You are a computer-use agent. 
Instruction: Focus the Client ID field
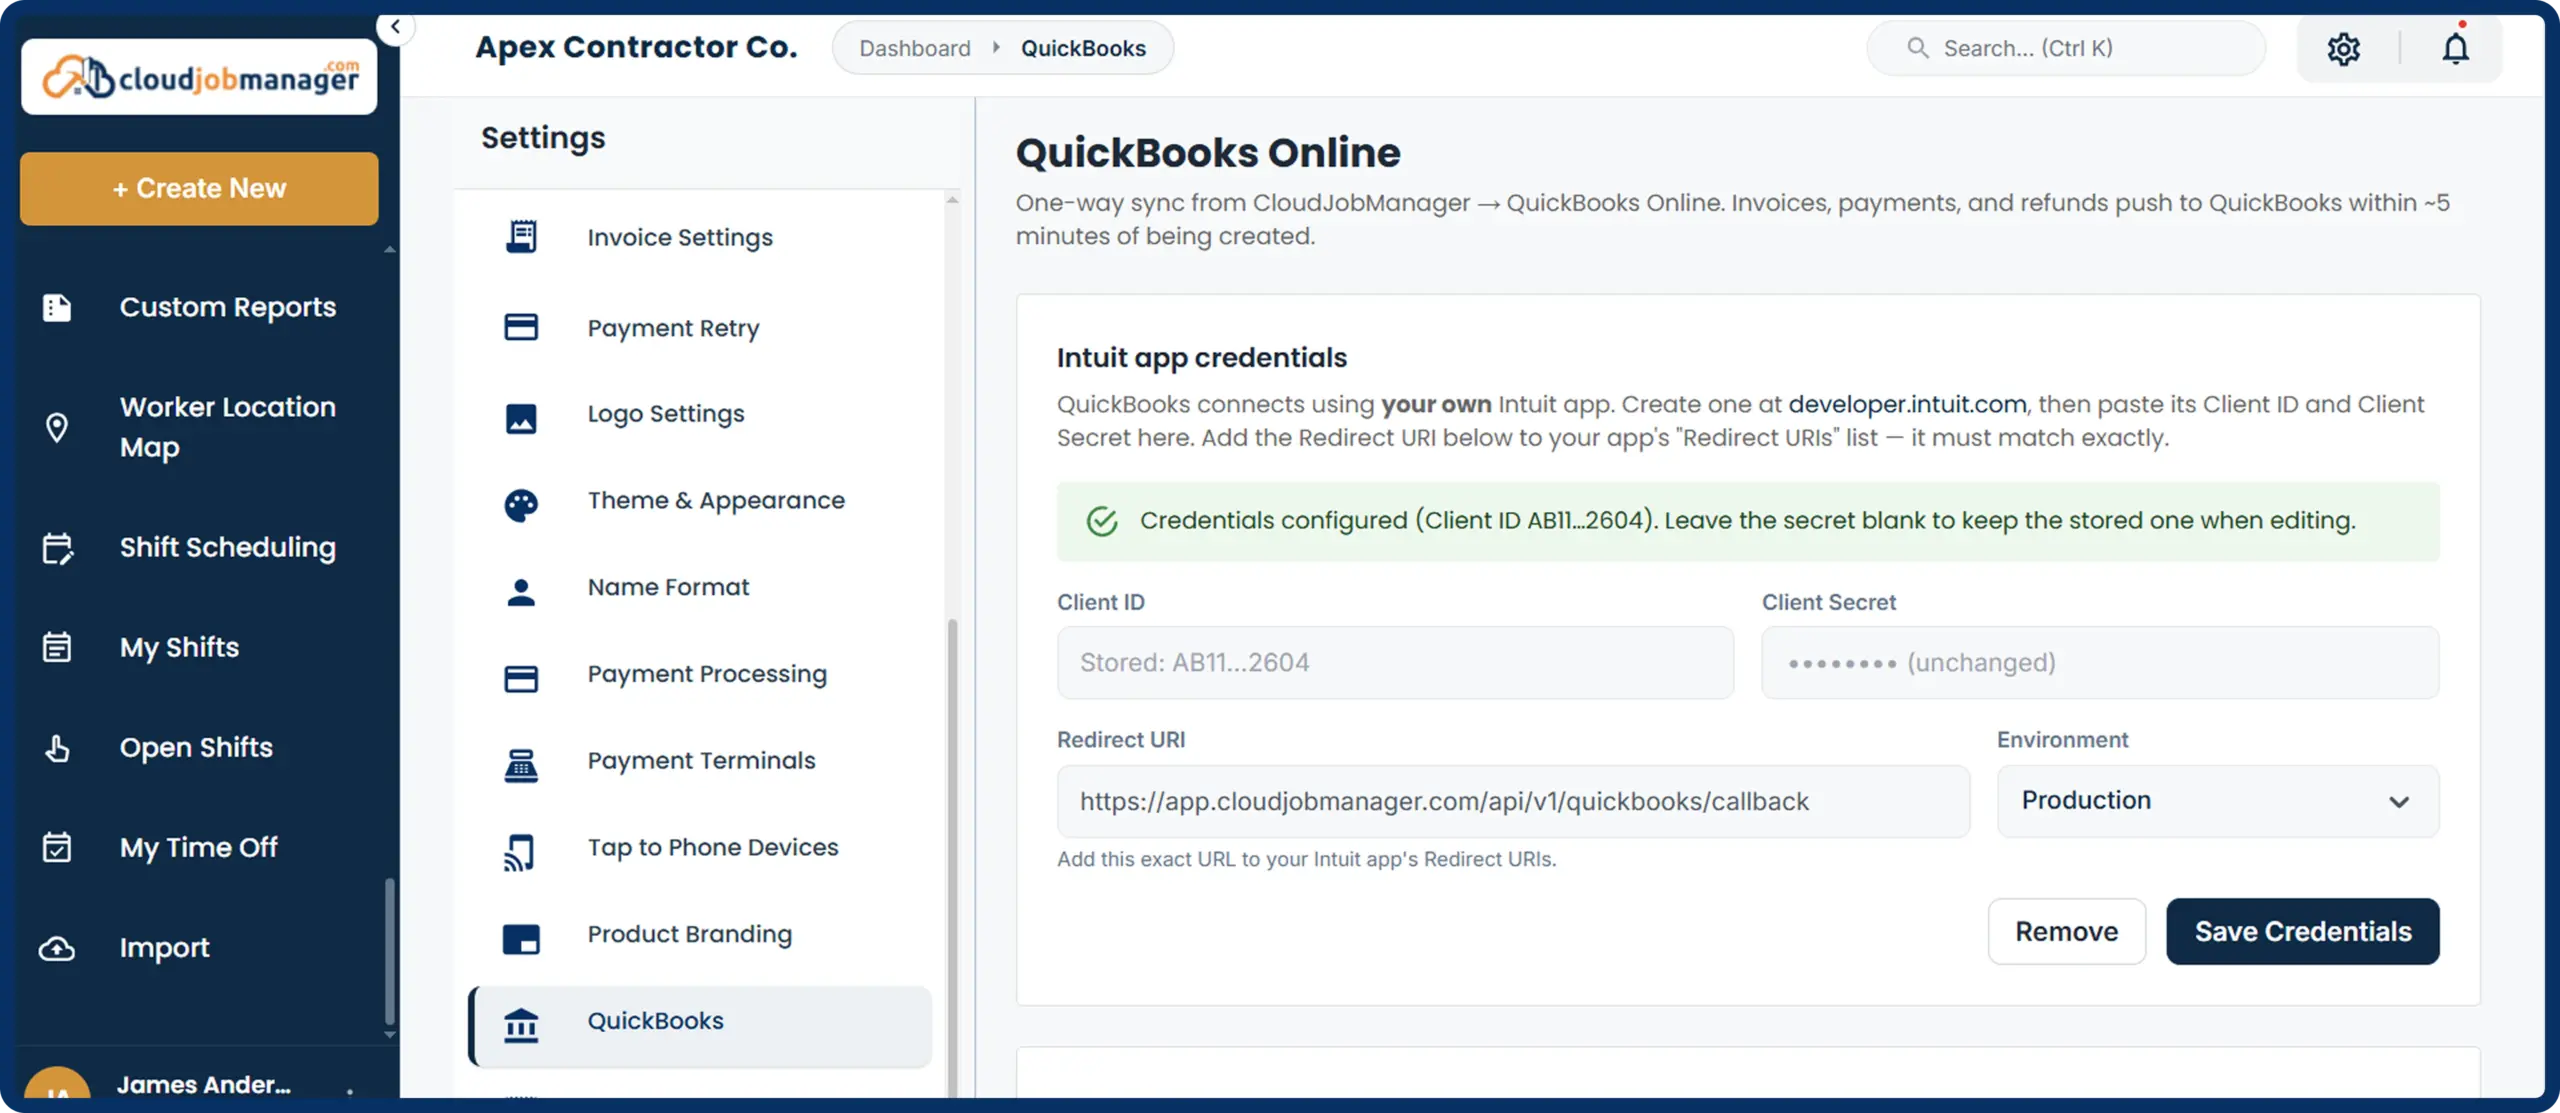click(x=1395, y=662)
